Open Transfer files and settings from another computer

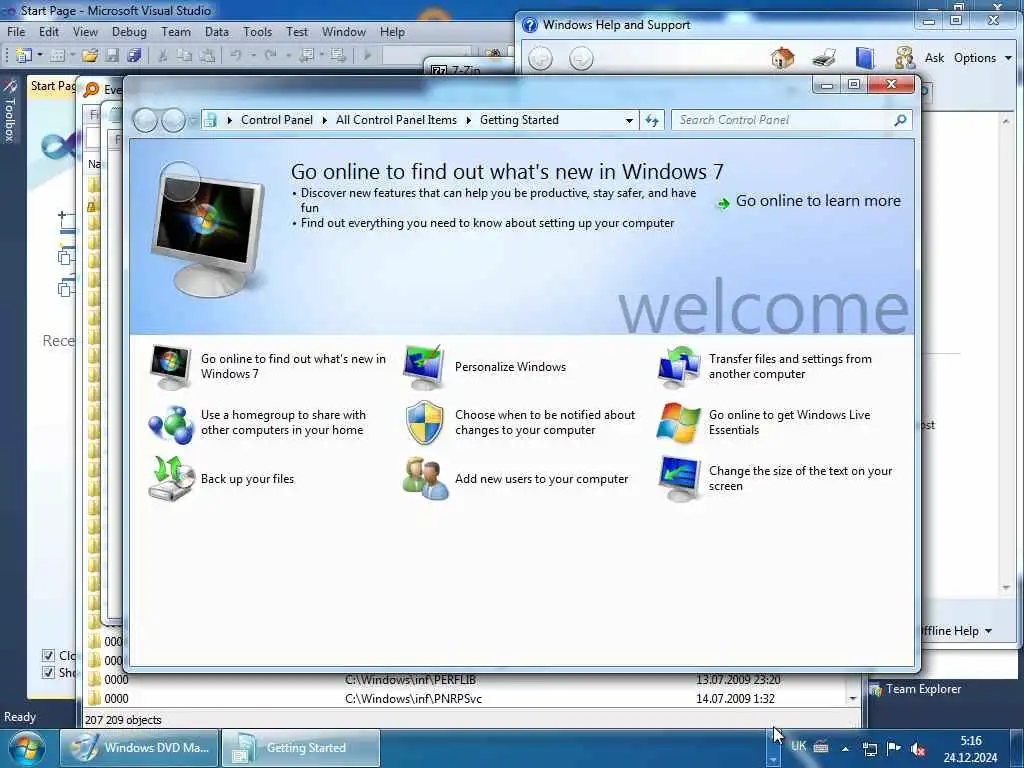tap(765, 366)
